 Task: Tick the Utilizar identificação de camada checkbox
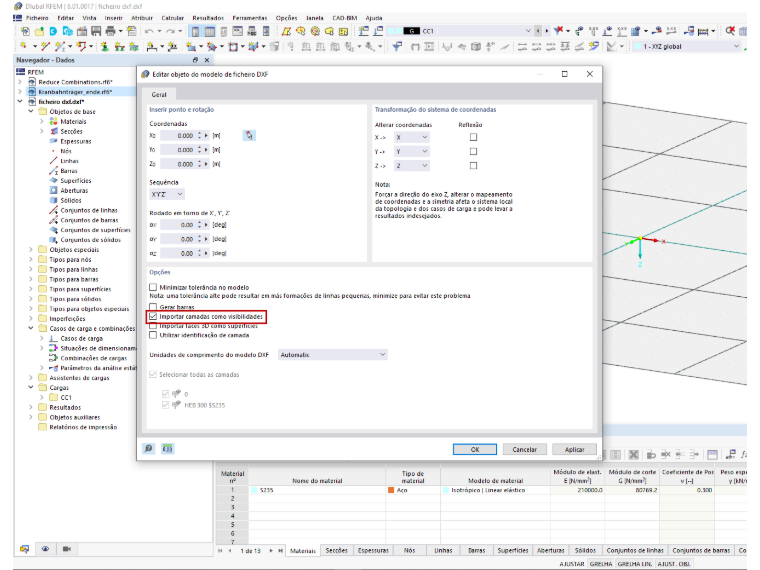click(153, 335)
